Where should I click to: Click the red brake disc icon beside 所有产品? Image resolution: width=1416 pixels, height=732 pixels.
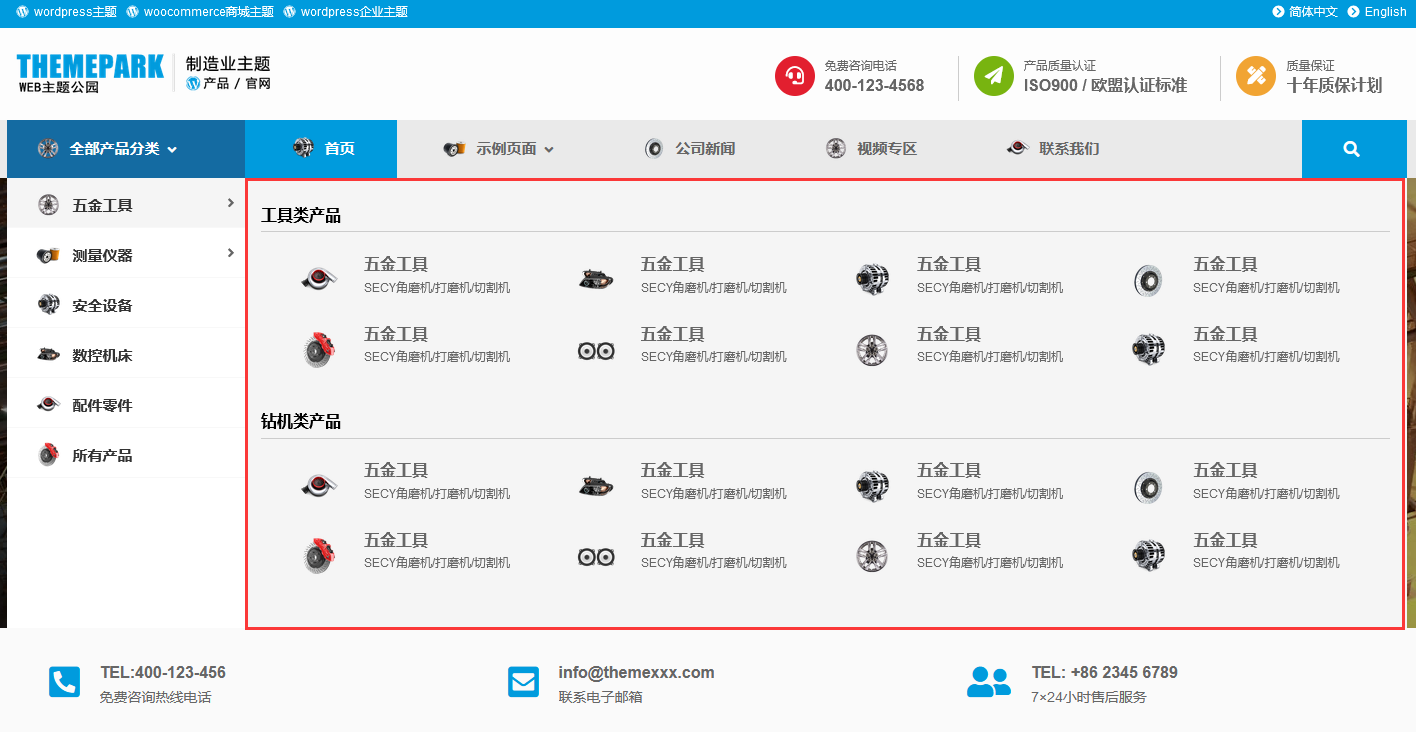(x=48, y=454)
